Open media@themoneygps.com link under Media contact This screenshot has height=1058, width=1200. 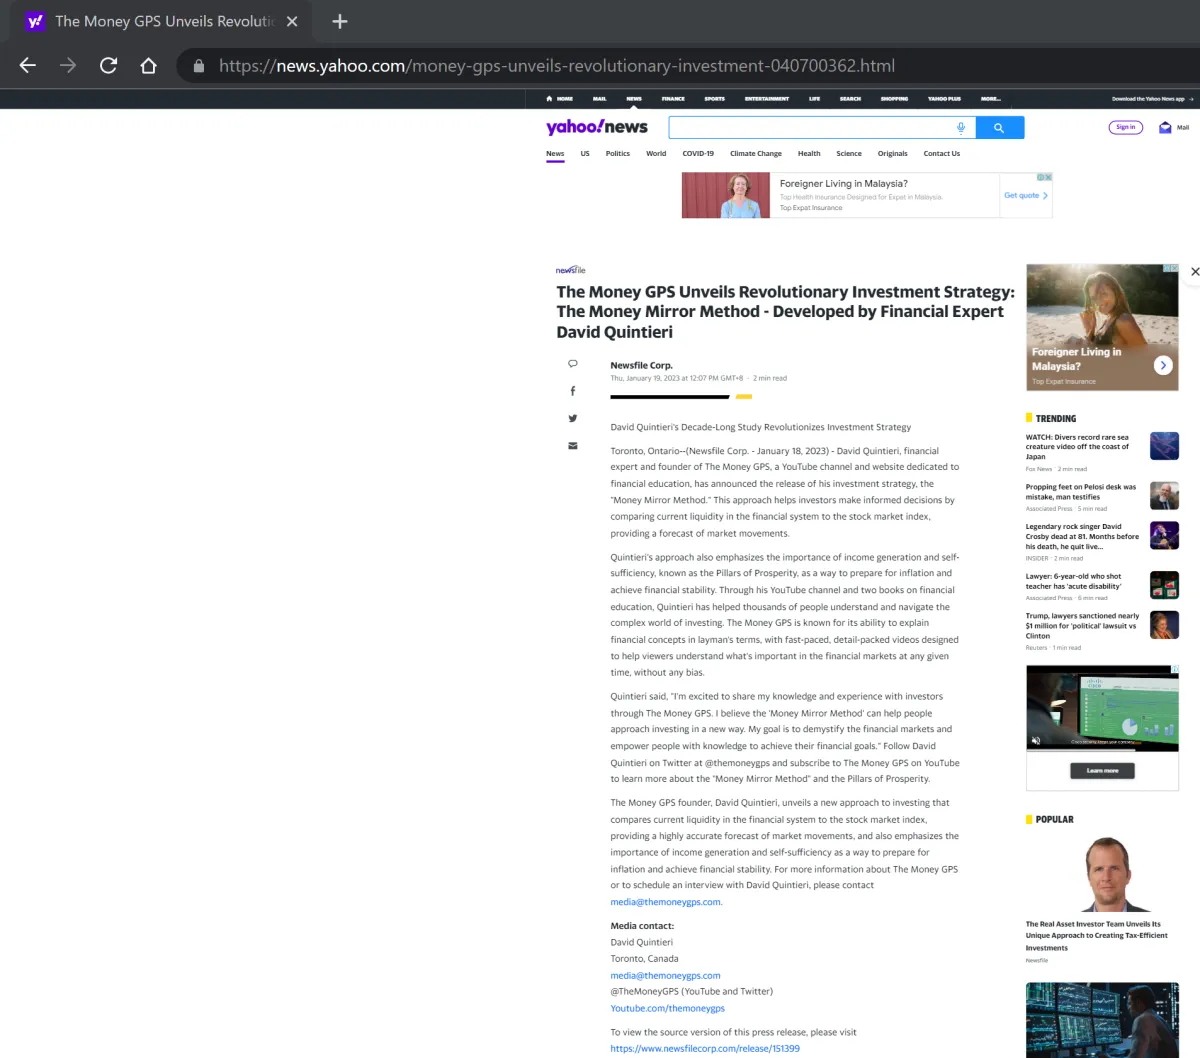(x=665, y=976)
